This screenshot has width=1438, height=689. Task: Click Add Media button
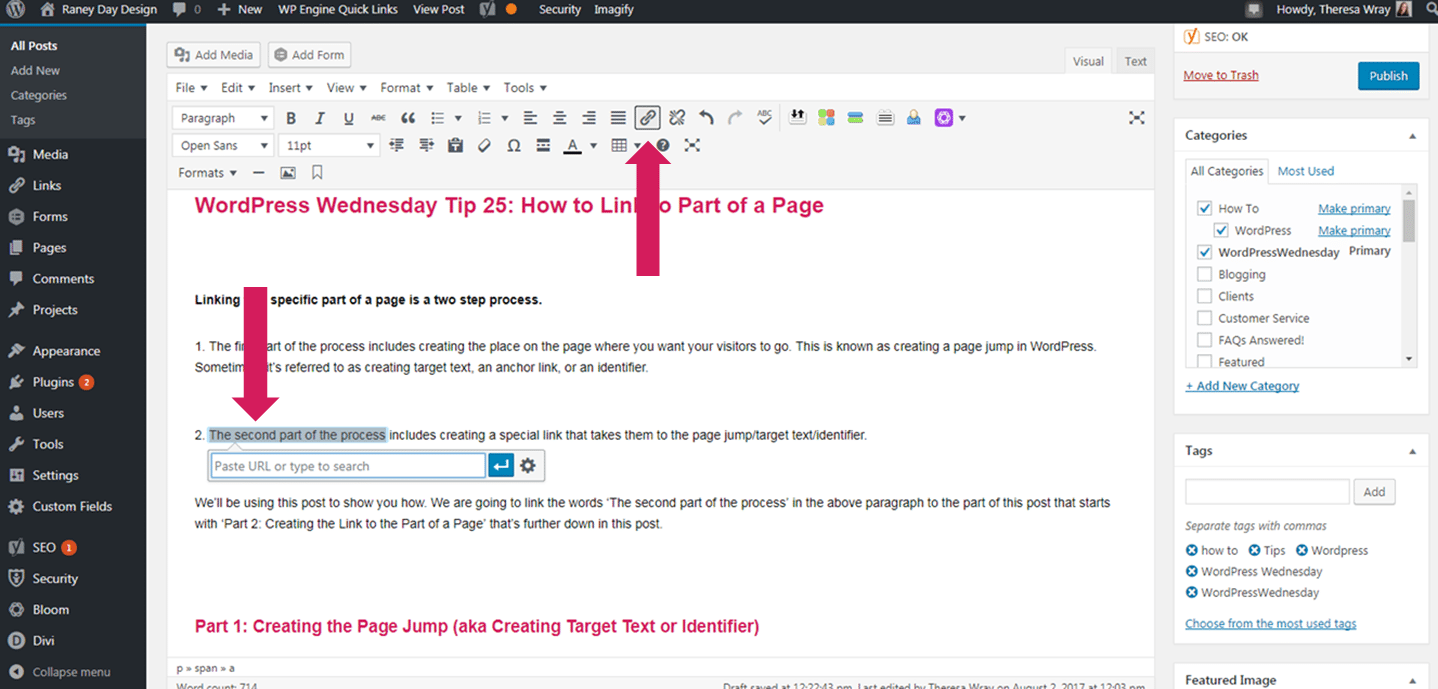[x=215, y=55]
